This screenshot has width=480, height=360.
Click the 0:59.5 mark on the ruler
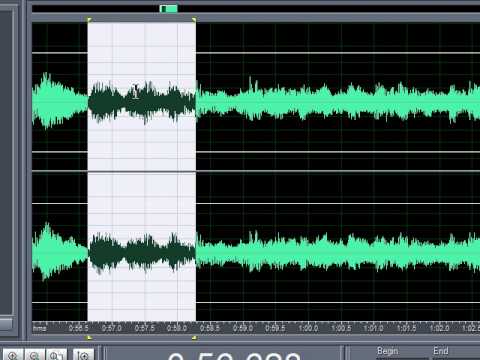[275, 328]
